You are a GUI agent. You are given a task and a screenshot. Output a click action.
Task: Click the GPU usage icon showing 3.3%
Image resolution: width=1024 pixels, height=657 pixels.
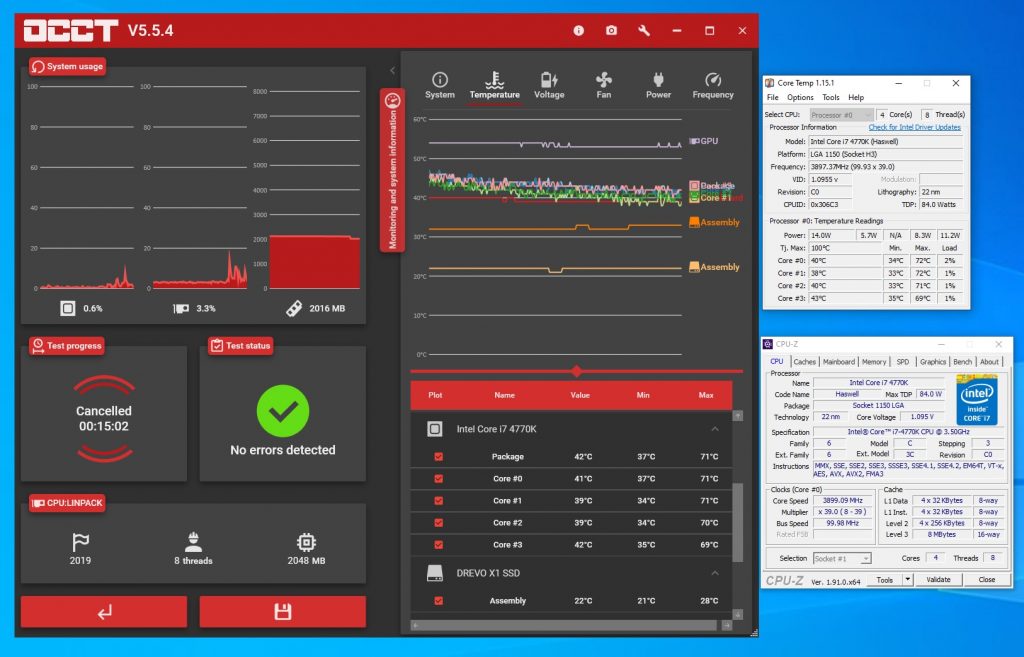click(x=181, y=308)
